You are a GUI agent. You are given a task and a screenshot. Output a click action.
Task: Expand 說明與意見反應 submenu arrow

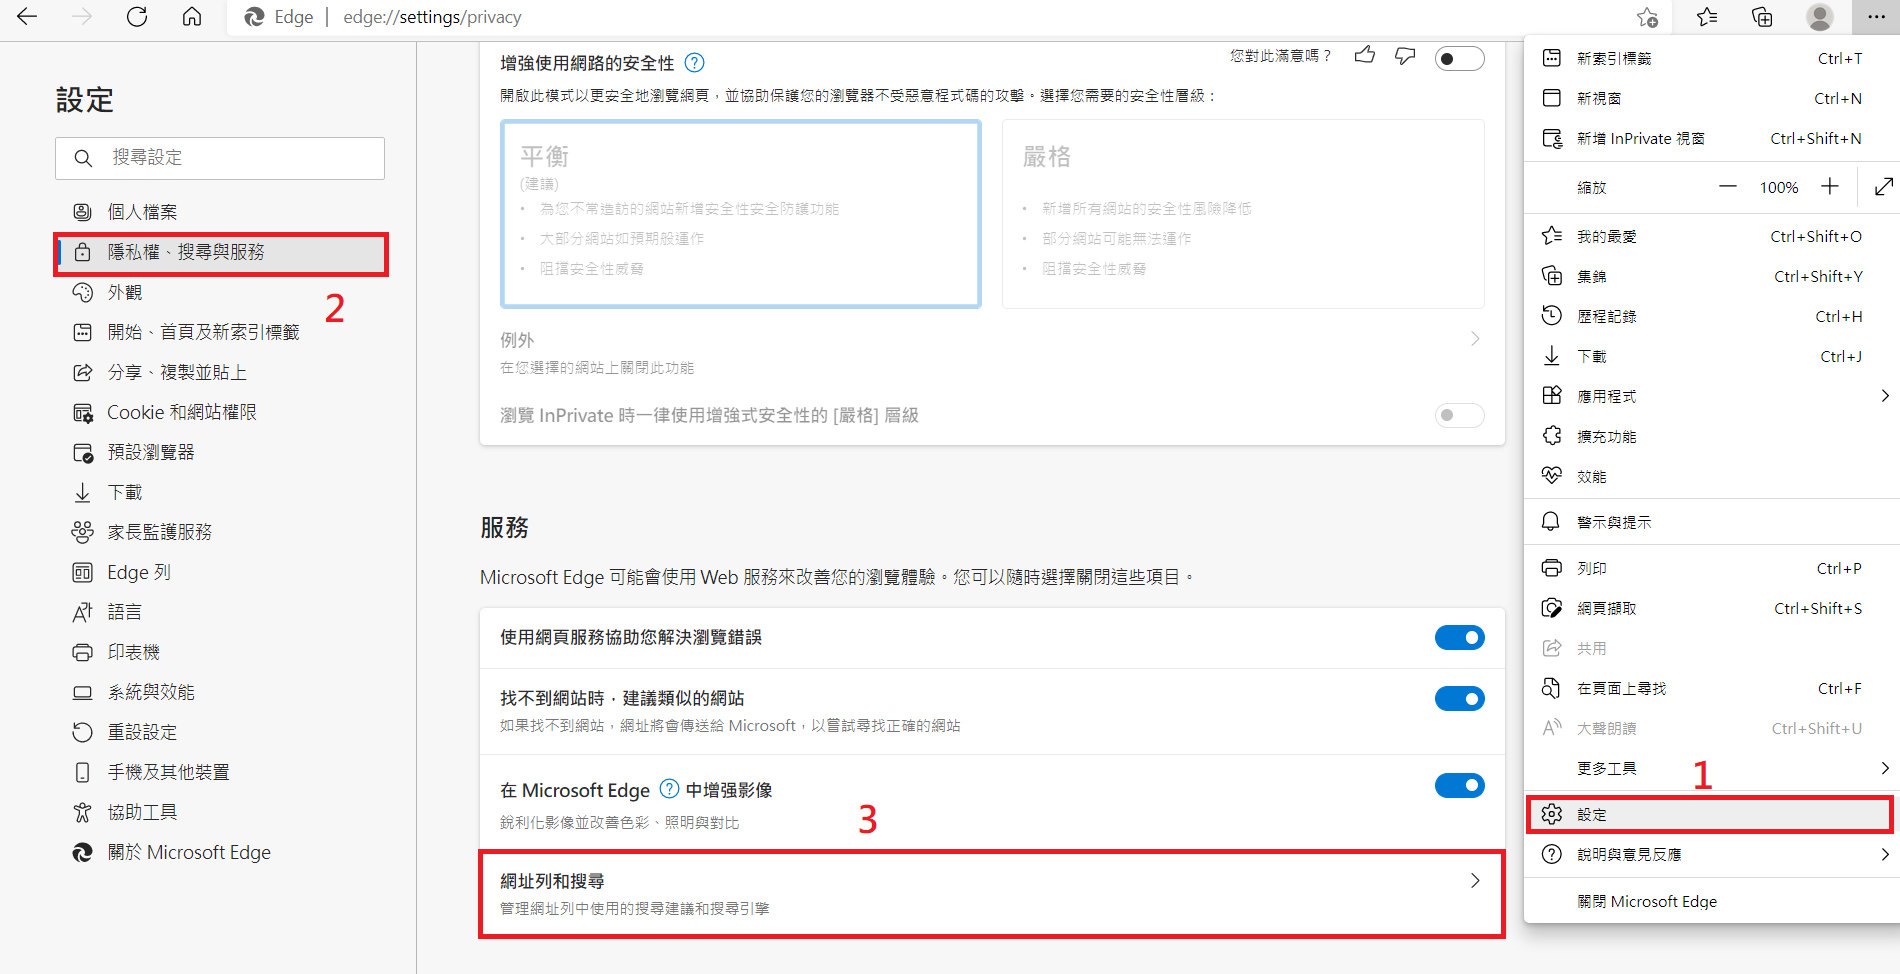point(1885,854)
